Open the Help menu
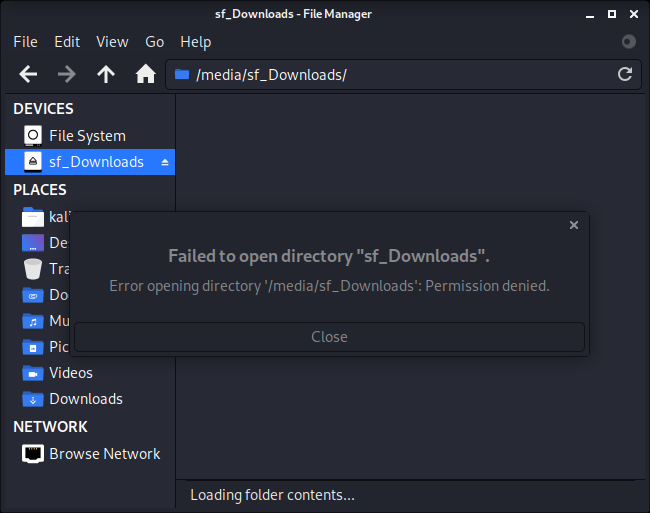Image resolution: width=650 pixels, height=513 pixels. coord(195,41)
